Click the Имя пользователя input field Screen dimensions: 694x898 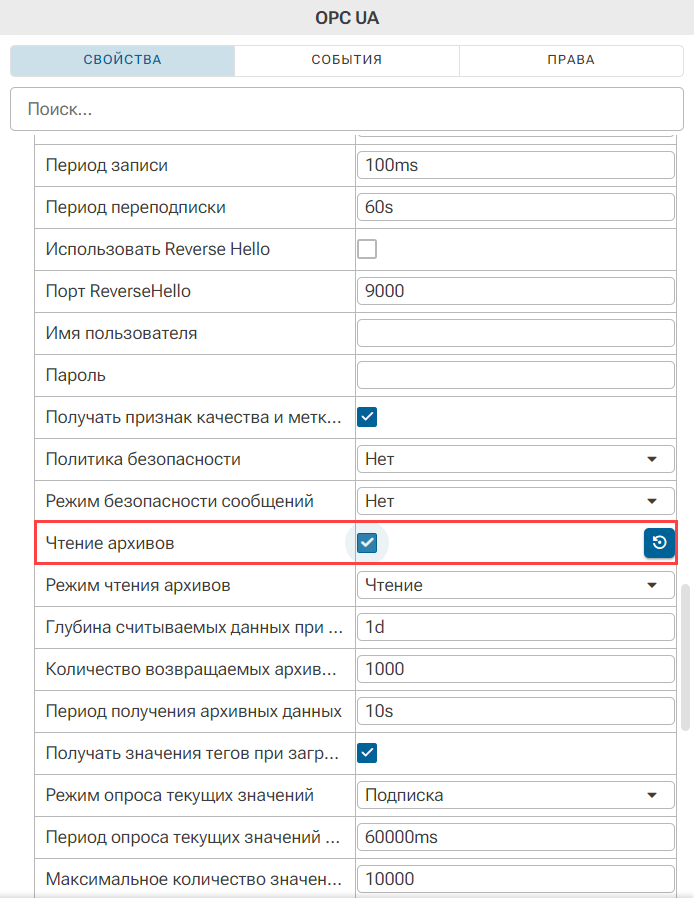[x=515, y=333]
